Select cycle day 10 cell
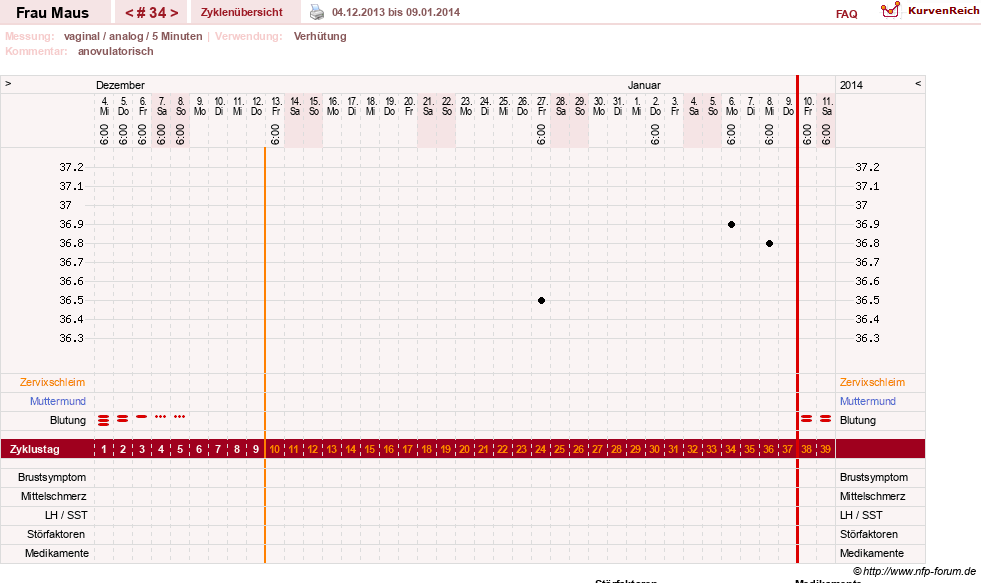The height and width of the screenshot is (583, 981). [275, 449]
